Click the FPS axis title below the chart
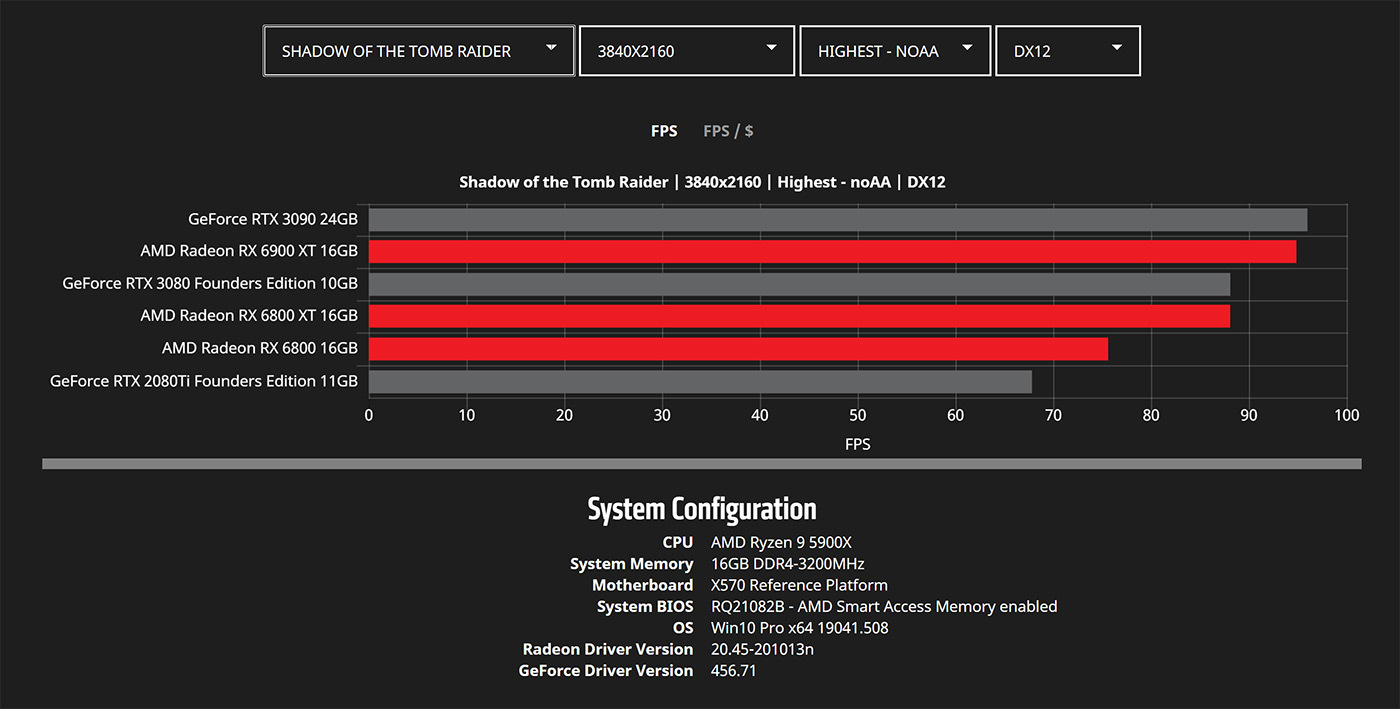 pyautogui.click(x=857, y=443)
